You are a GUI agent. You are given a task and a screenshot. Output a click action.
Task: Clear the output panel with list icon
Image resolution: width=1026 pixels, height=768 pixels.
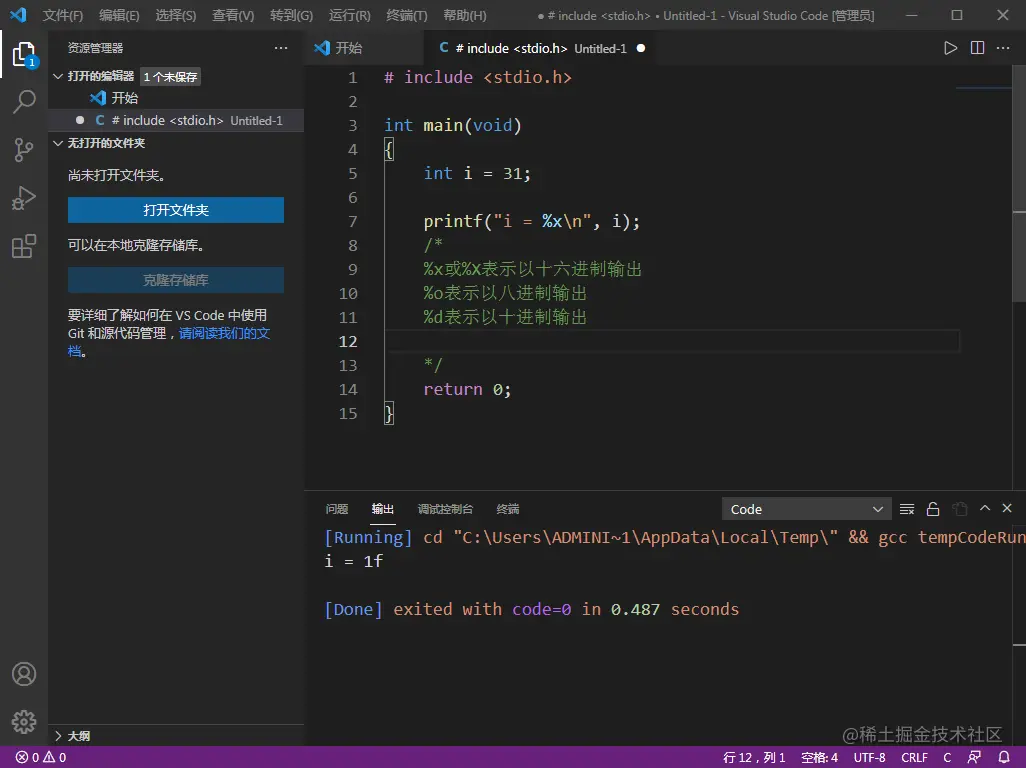(907, 509)
